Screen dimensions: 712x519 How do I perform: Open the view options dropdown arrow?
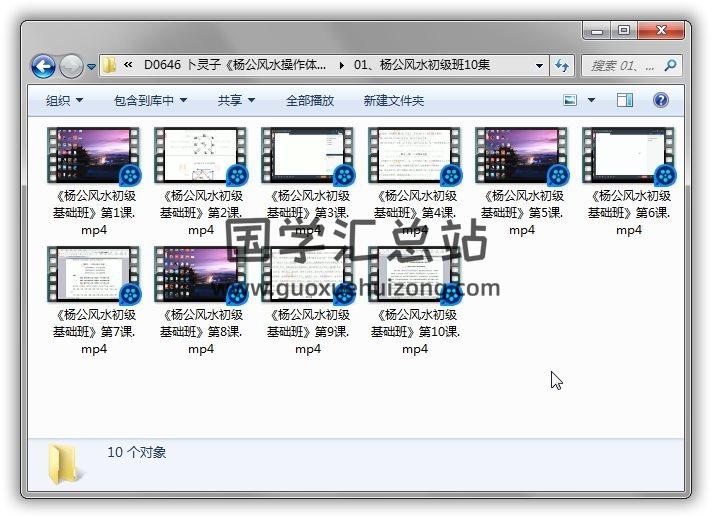[x=591, y=100]
